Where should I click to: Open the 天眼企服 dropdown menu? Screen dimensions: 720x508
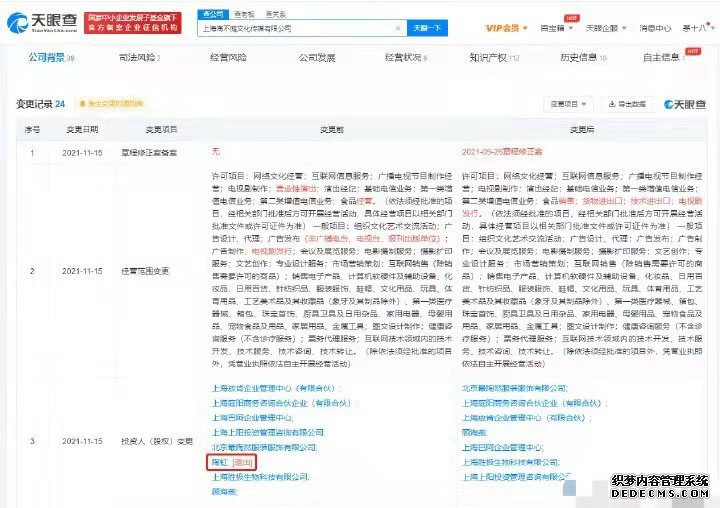[x=606, y=28]
